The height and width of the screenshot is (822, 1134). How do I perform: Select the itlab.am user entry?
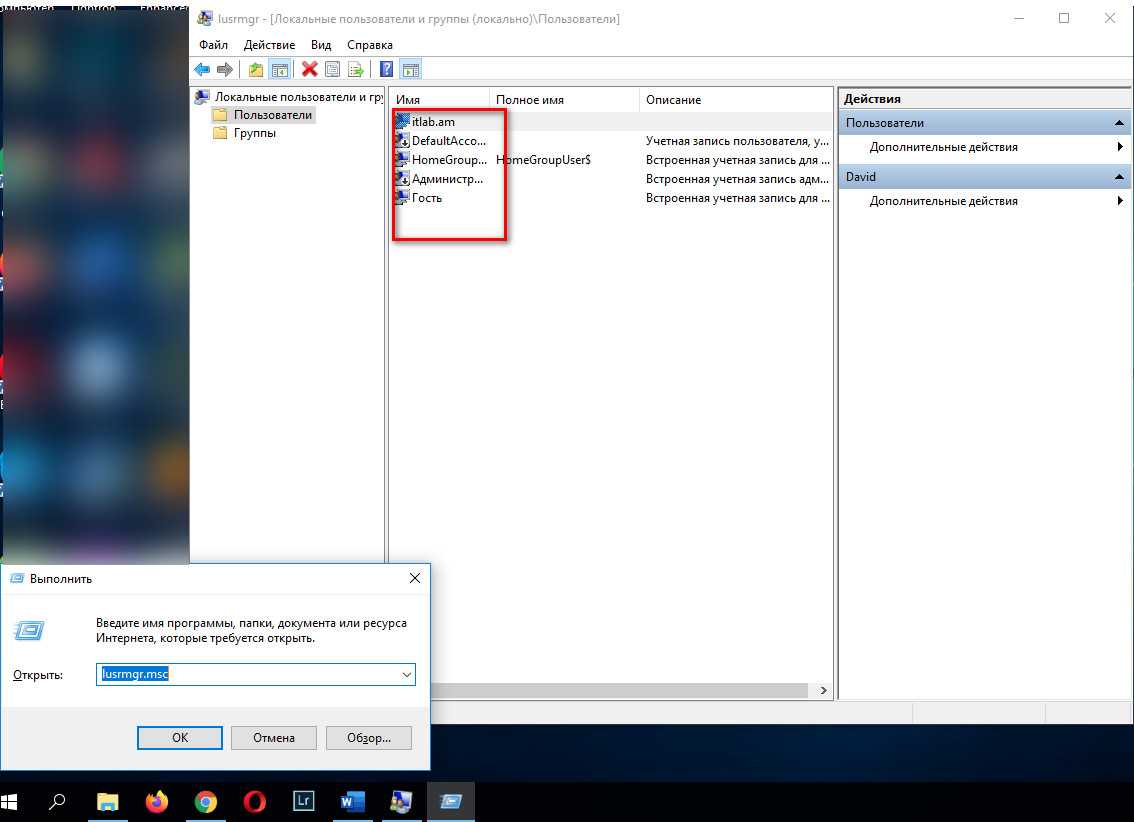432,122
